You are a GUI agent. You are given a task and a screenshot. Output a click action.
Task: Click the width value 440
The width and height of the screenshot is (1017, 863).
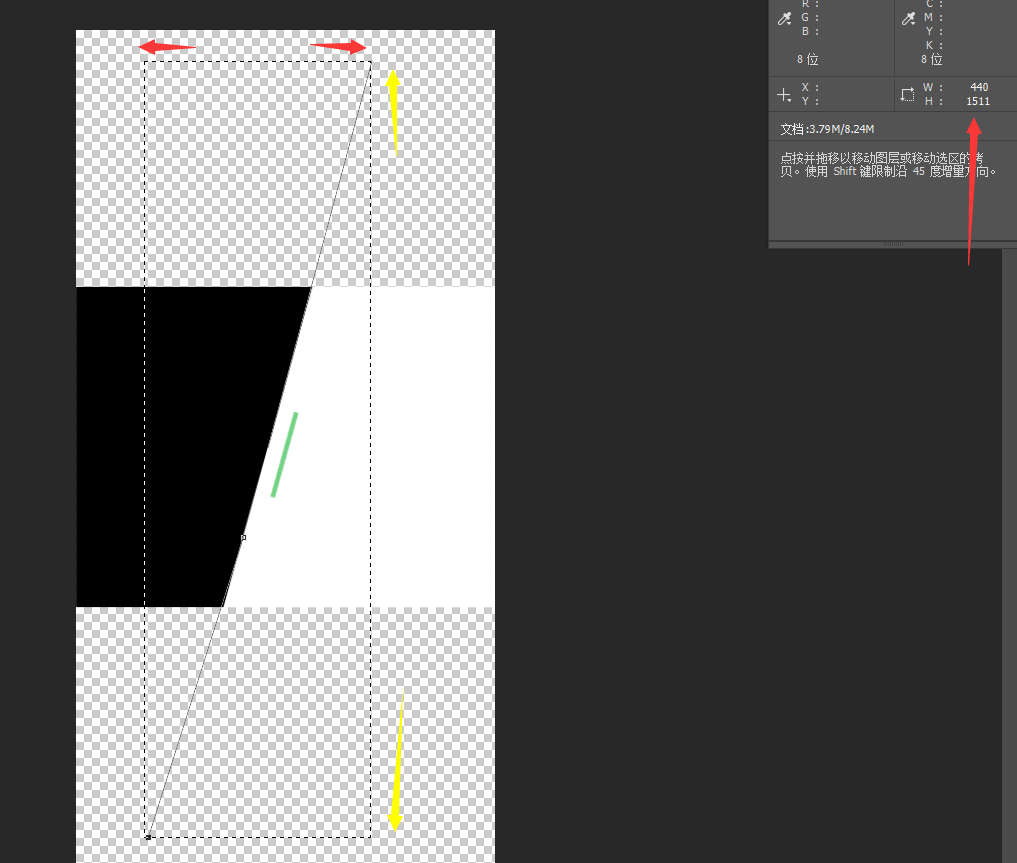pyautogui.click(x=978, y=88)
